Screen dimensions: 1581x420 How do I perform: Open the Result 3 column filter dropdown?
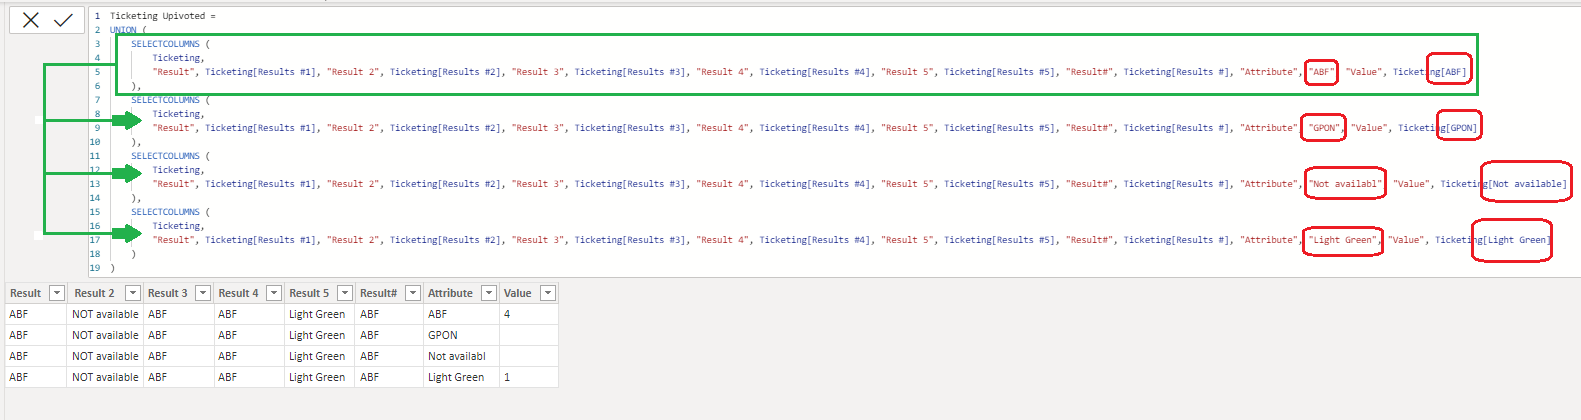203,293
